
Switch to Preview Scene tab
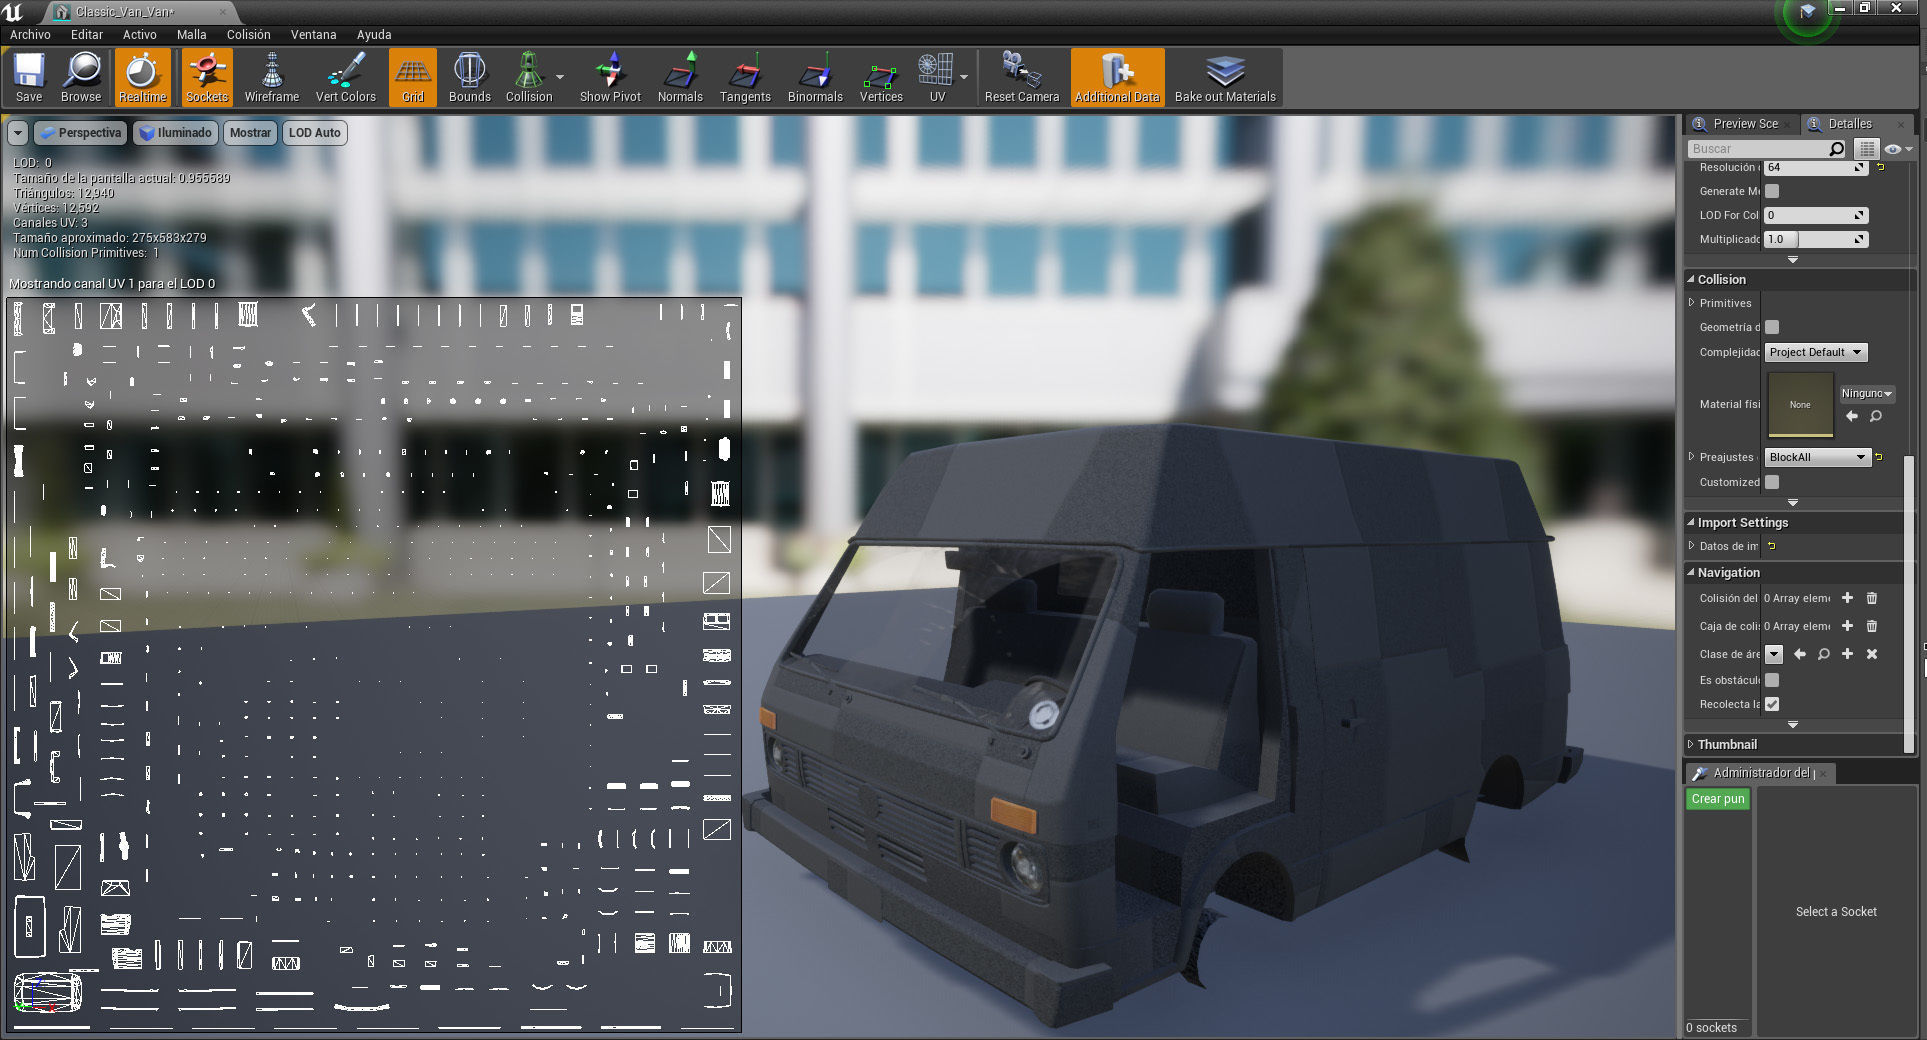(x=1746, y=124)
